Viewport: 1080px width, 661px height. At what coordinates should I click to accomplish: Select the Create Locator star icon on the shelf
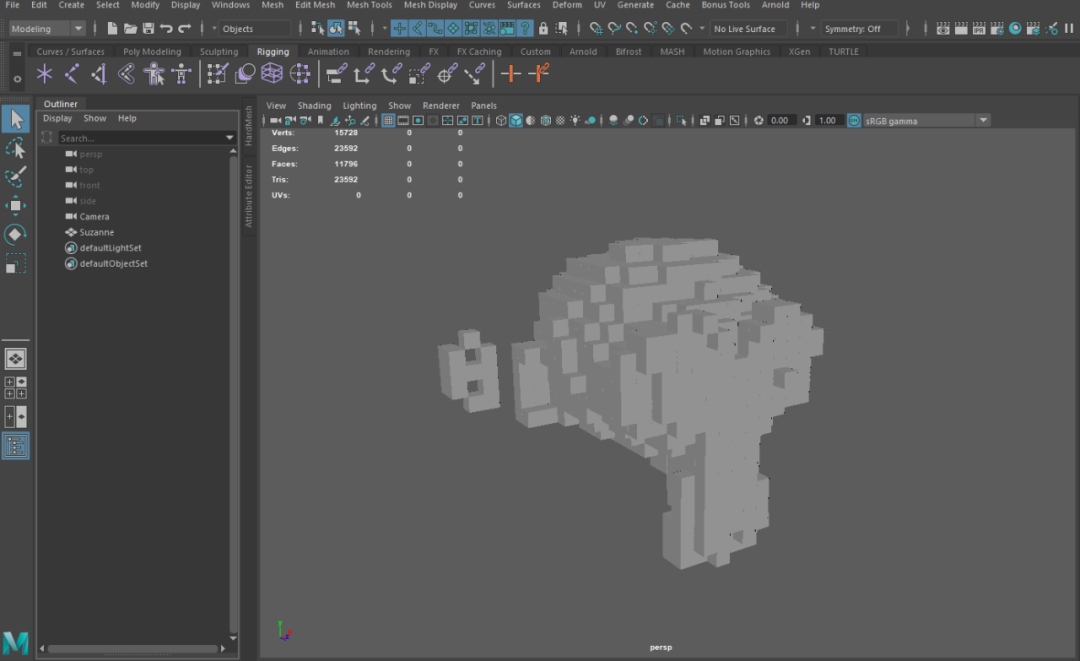click(44, 74)
